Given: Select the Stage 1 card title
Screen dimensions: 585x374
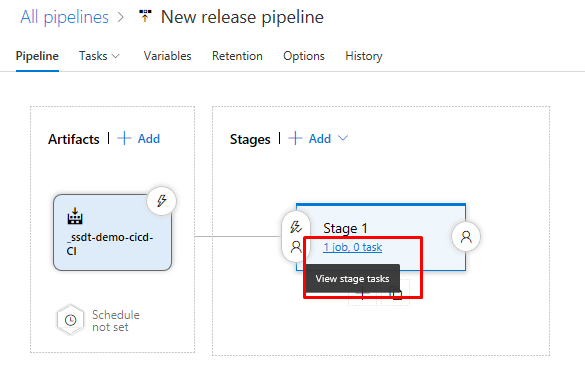Looking at the screenshot, I should [345, 228].
